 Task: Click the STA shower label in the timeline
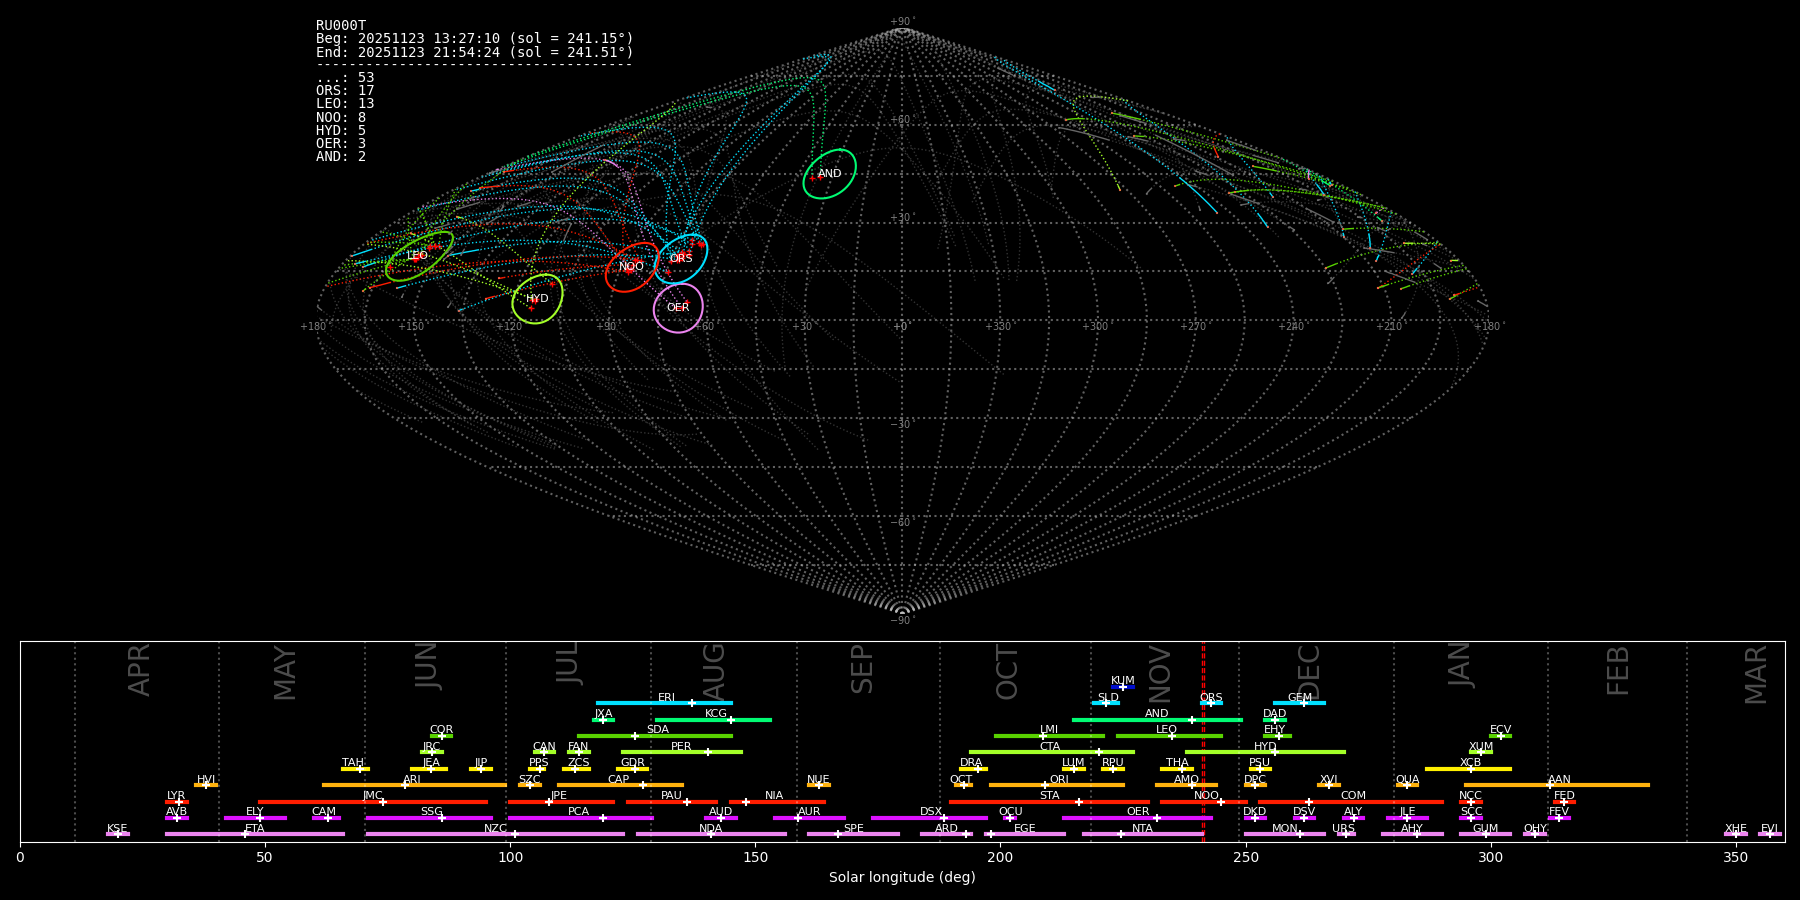coord(1049,796)
